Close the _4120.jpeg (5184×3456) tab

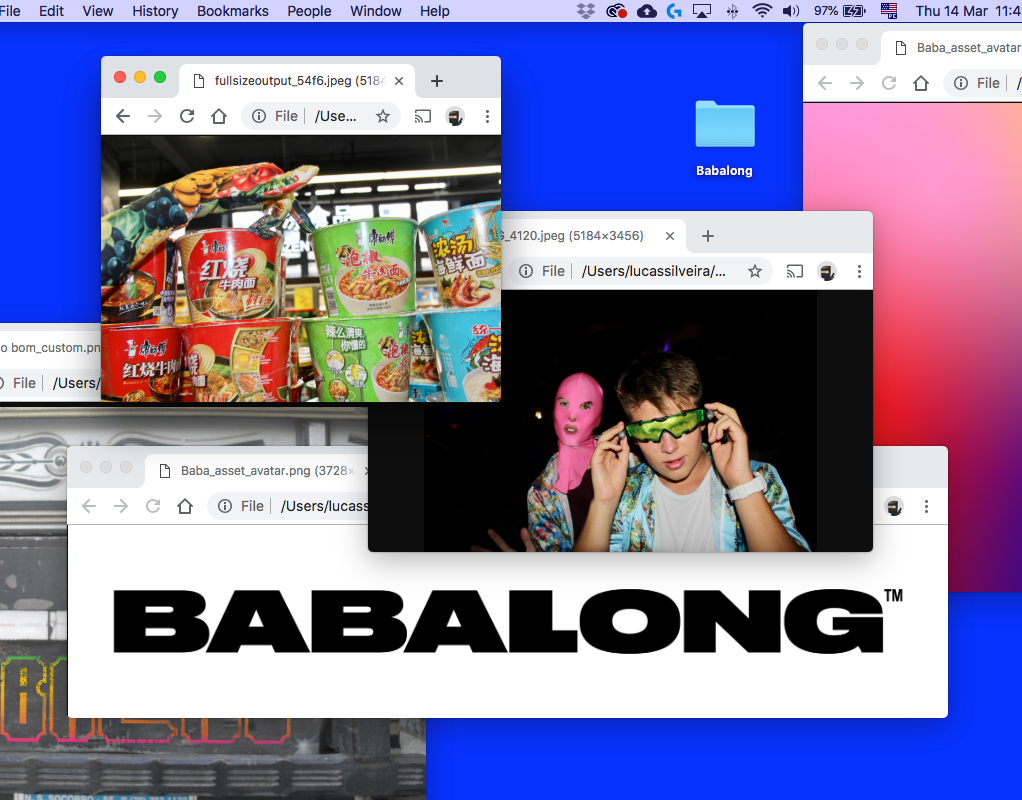669,236
